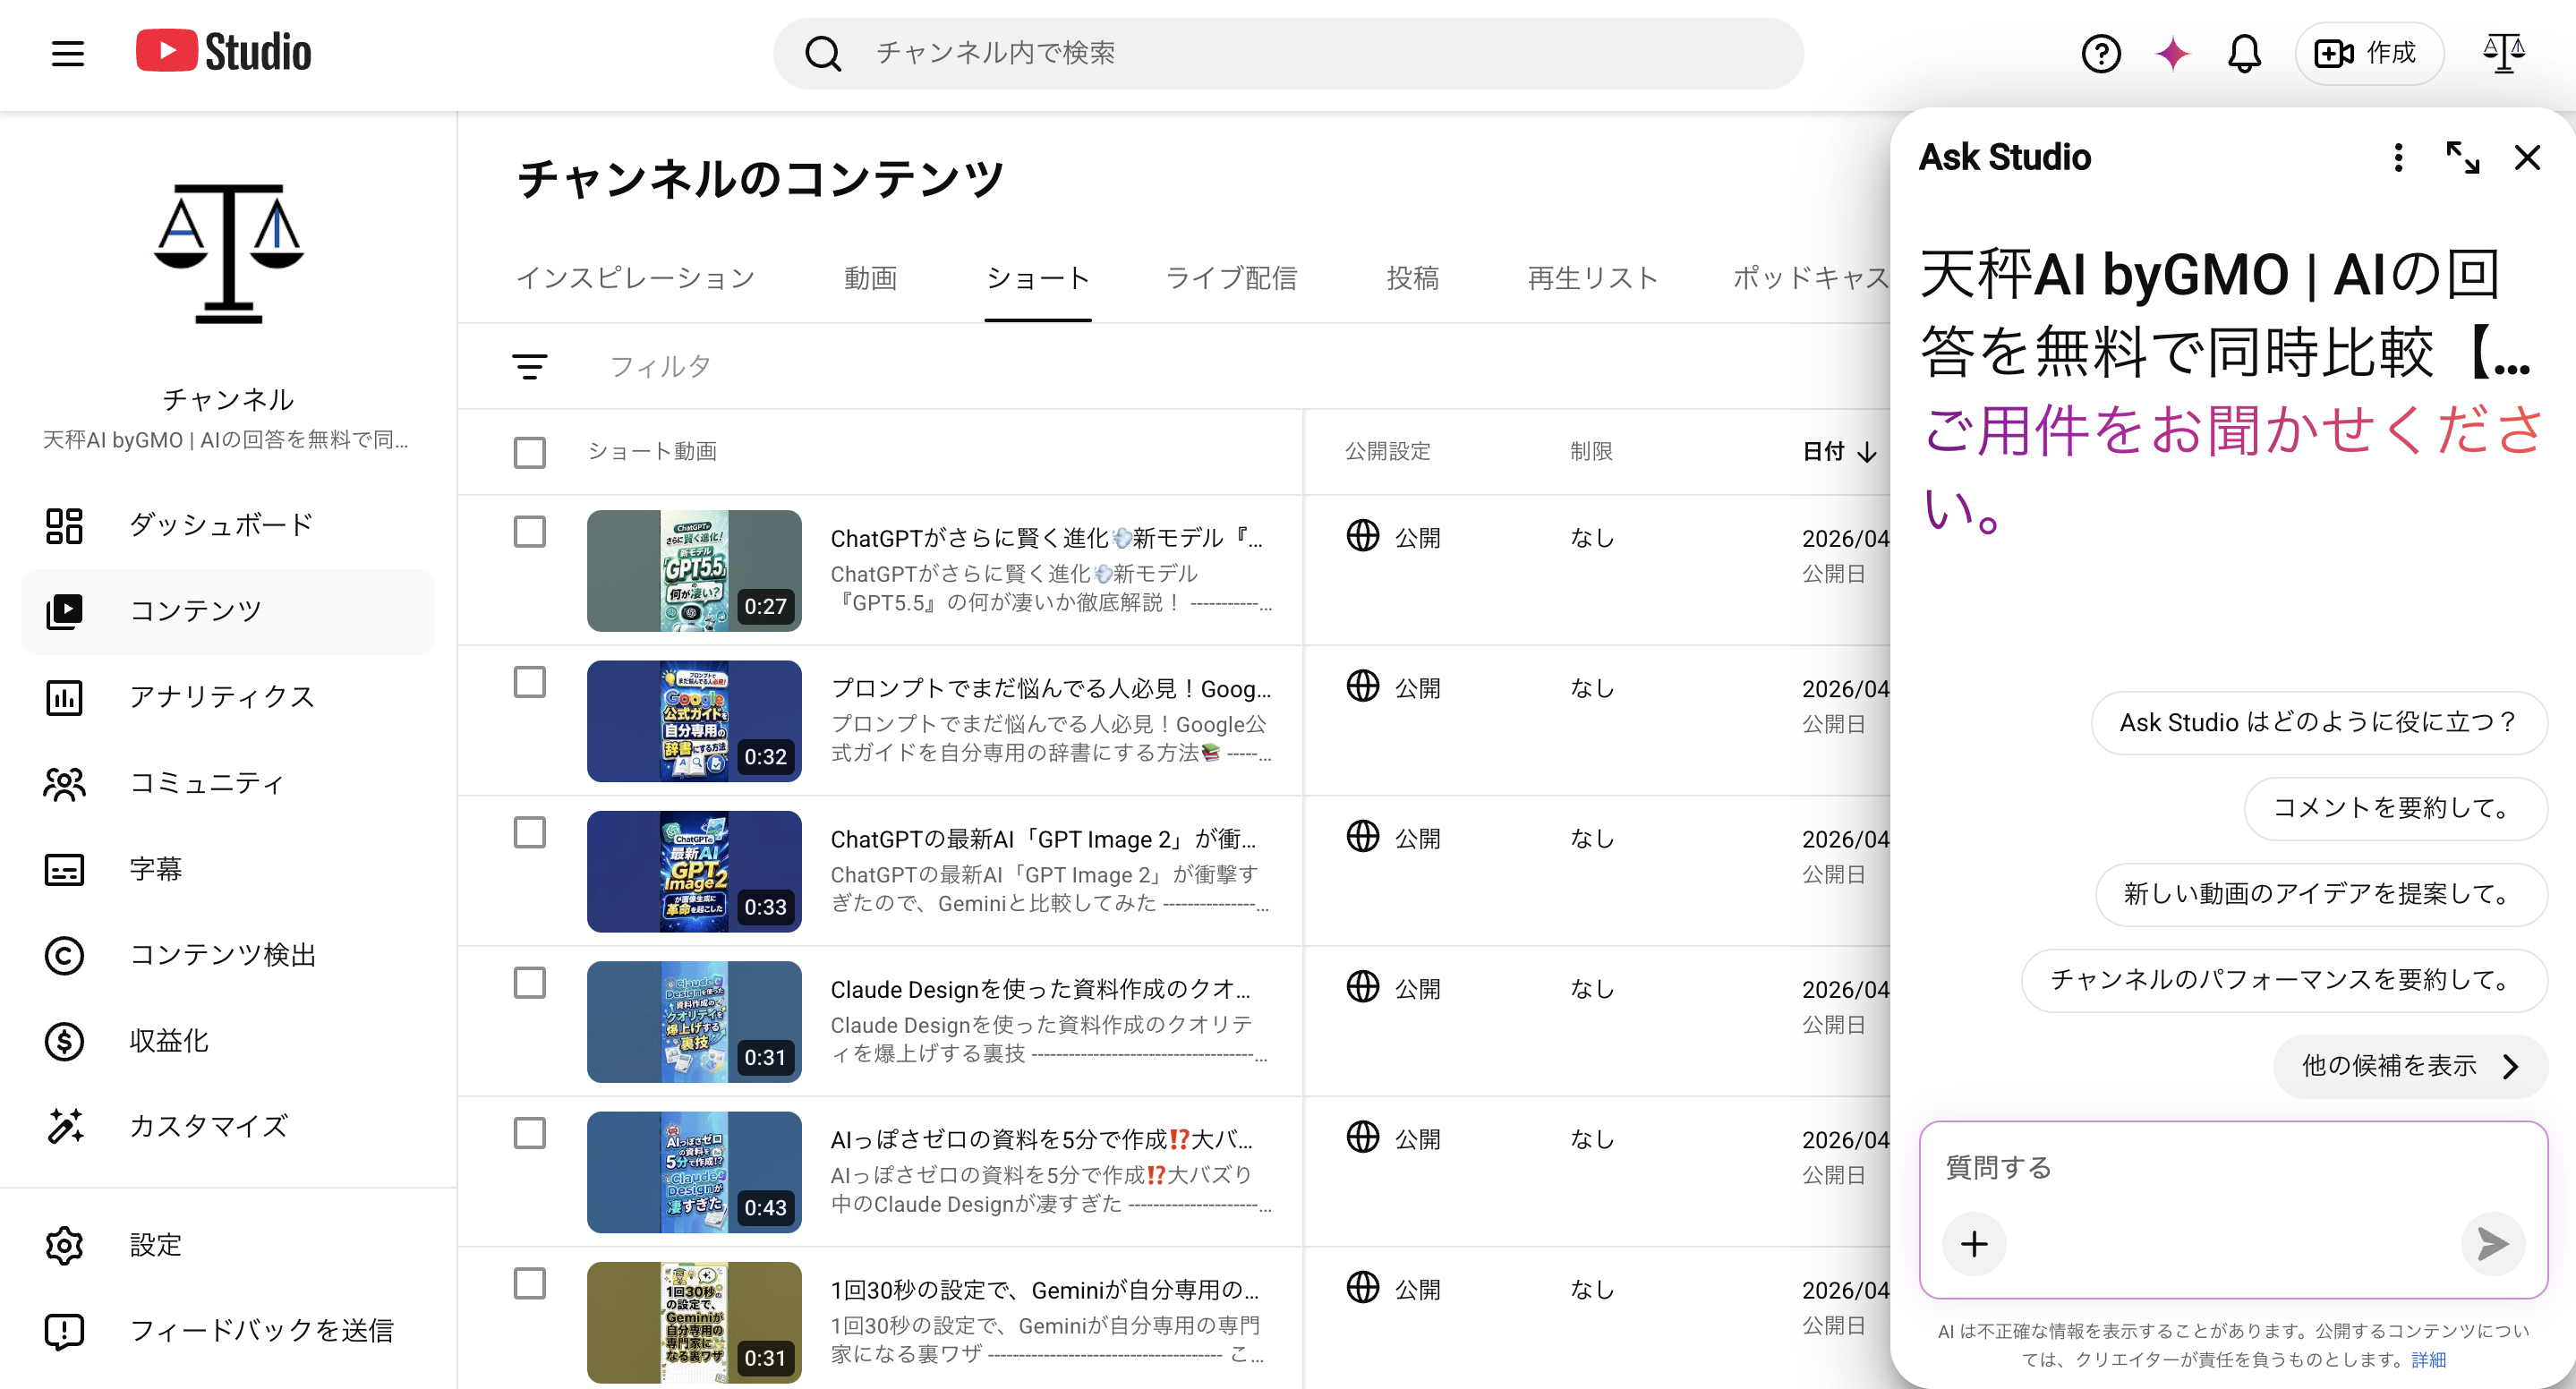Click the filter icon

tap(529, 367)
